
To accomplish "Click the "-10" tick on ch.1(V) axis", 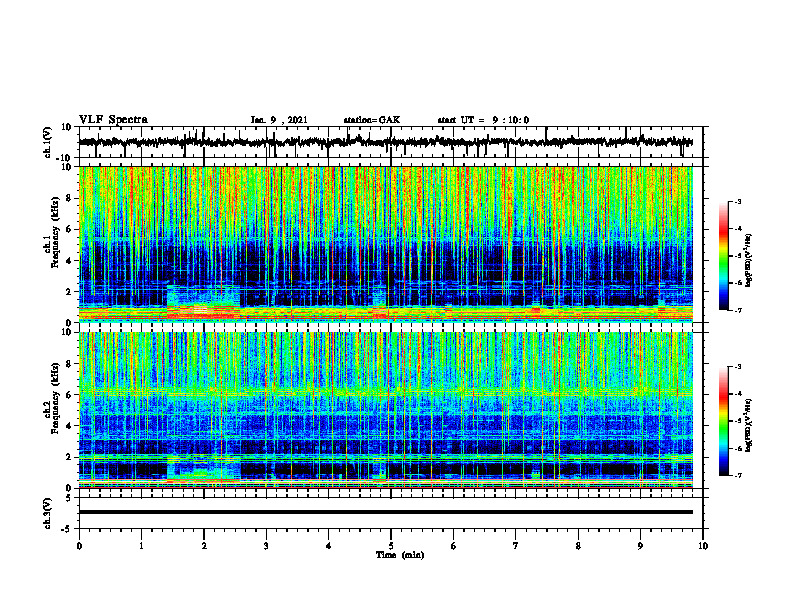I will [x=65, y=158].
